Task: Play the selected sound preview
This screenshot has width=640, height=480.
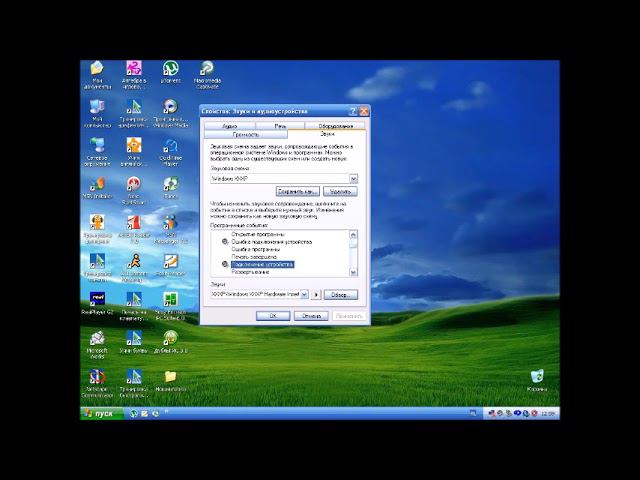Action: [316, 295]
